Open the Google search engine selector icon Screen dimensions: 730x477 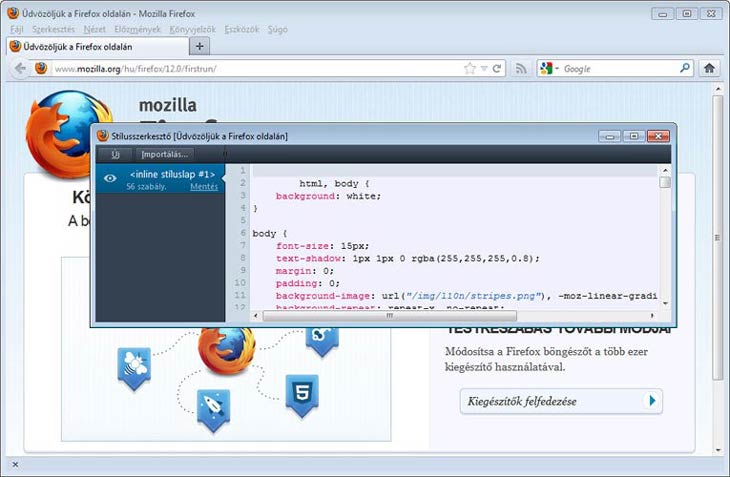(546, 68)
